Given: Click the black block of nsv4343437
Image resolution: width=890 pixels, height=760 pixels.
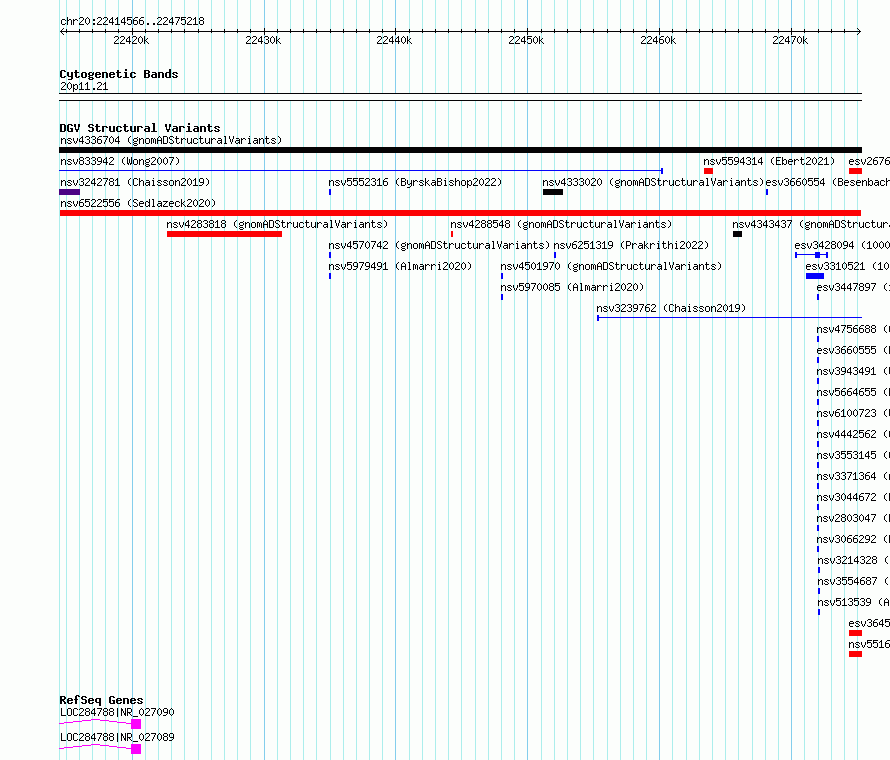Looking at the screenshot, I should click(737, 234).
